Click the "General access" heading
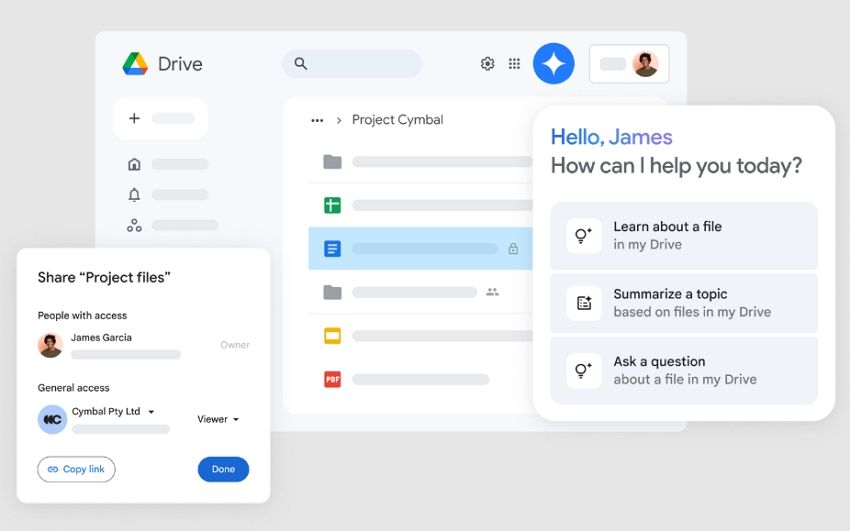This screenshot has height=531, width=850. (74, 388)
